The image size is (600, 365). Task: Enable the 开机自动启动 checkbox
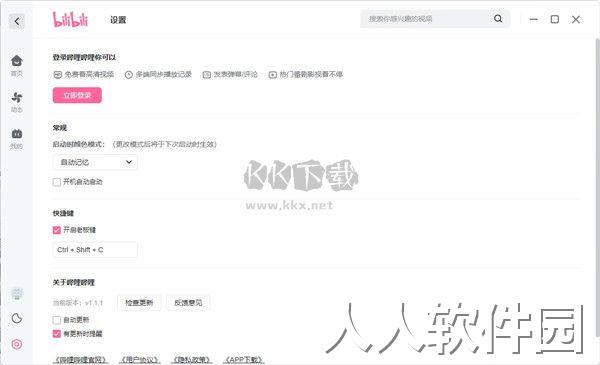pyautogui.click(x=57, y=182)
